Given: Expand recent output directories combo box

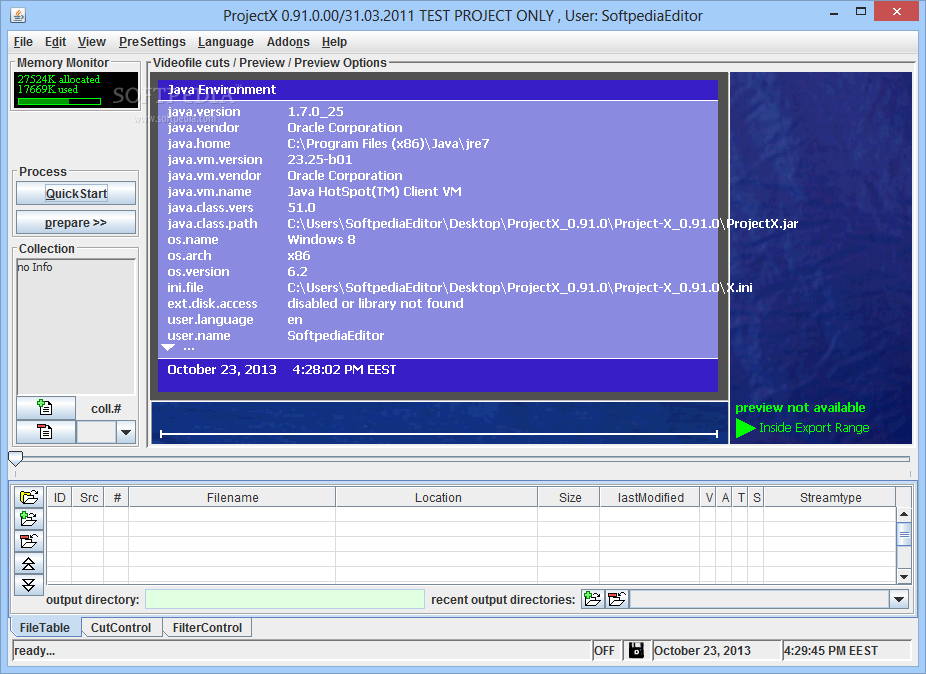Looking at the screenshot, I should click(898, 599).
